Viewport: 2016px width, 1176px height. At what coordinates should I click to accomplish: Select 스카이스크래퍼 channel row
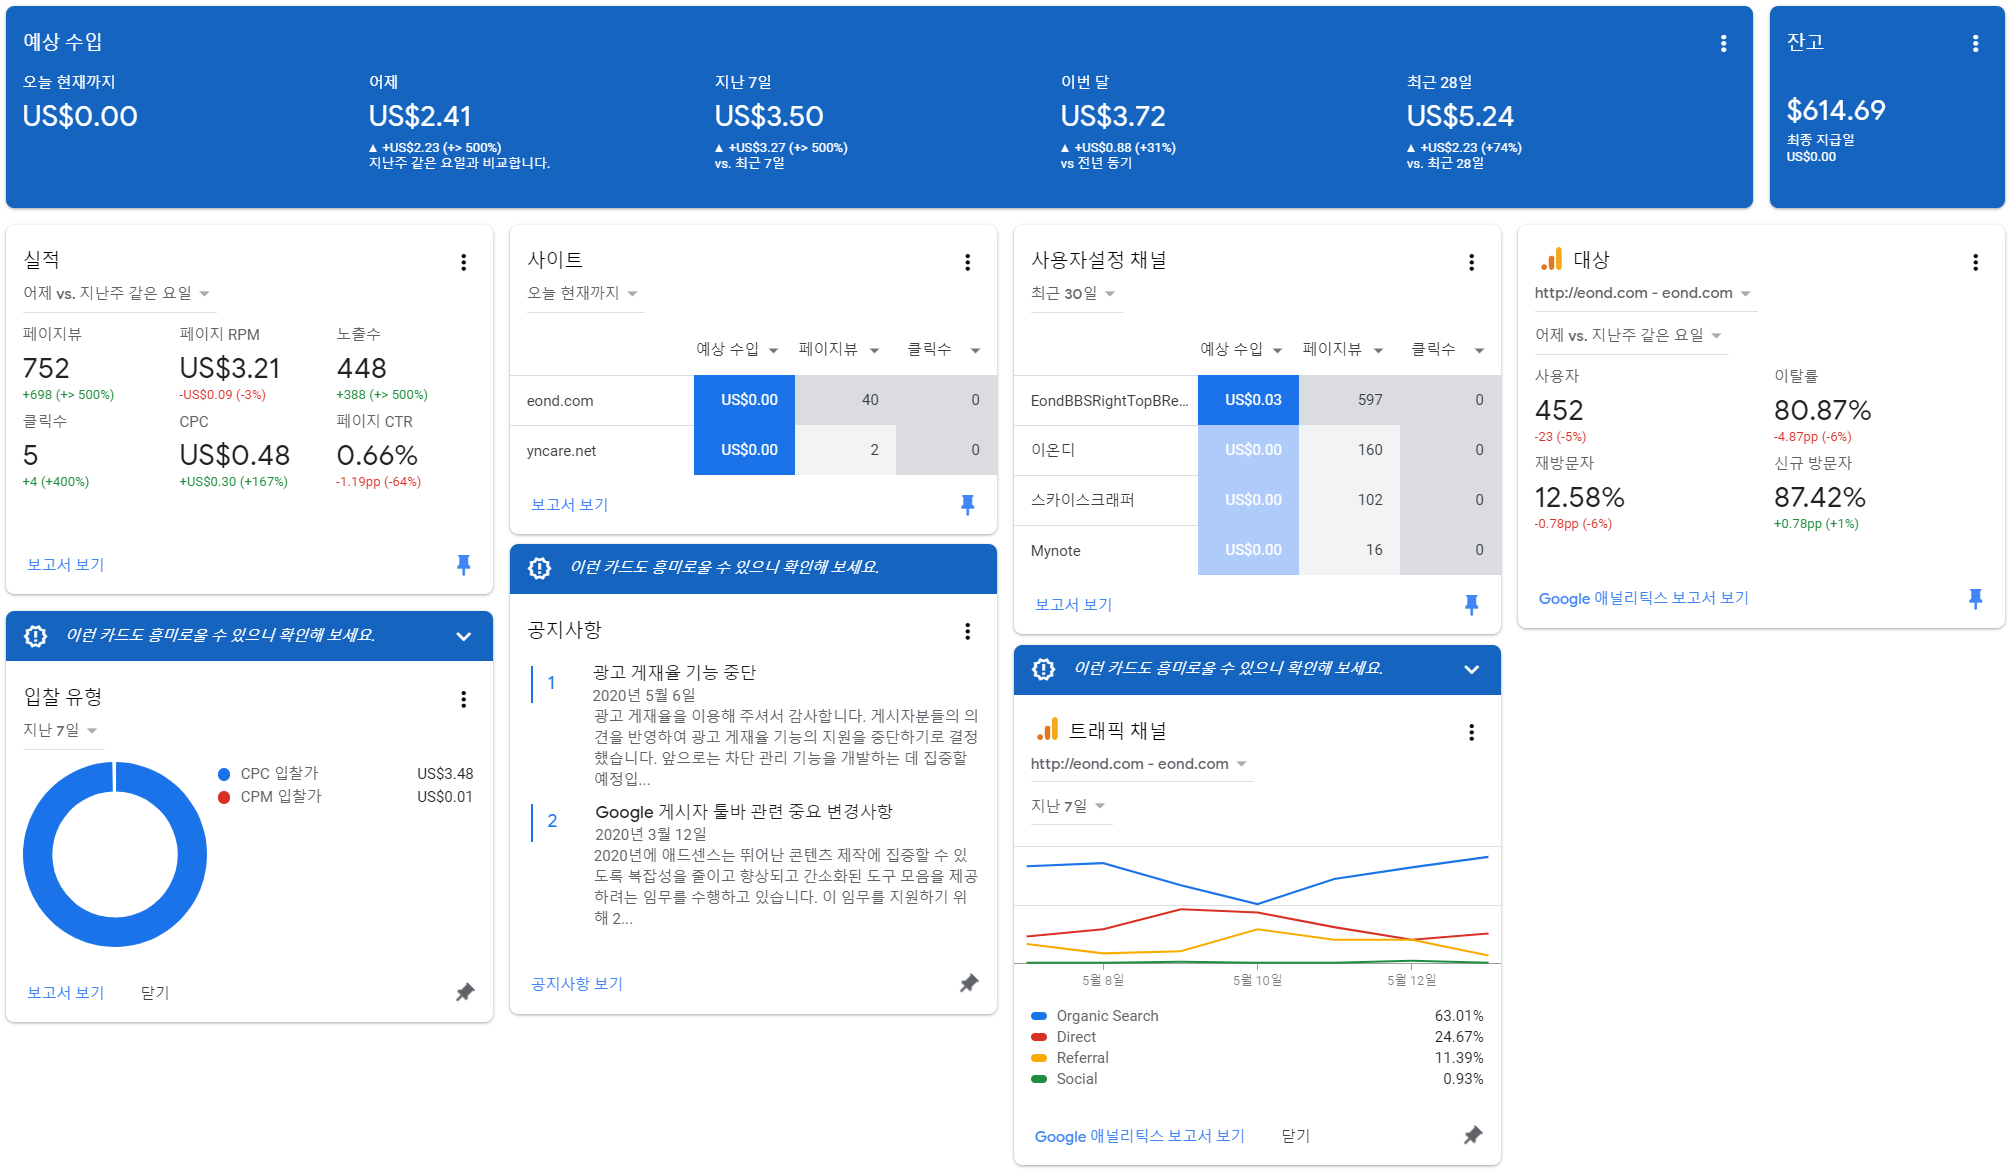coord(1257,500)
